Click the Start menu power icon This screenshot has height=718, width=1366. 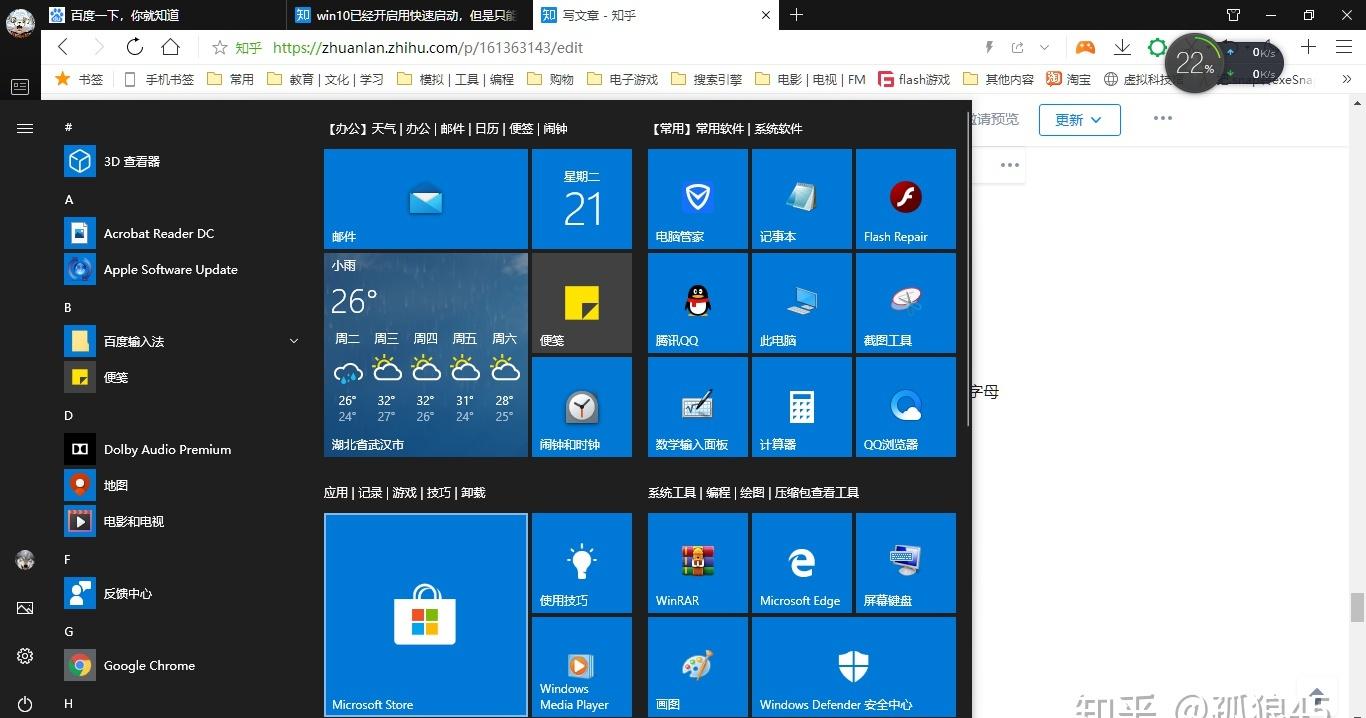tap(25, 705)
